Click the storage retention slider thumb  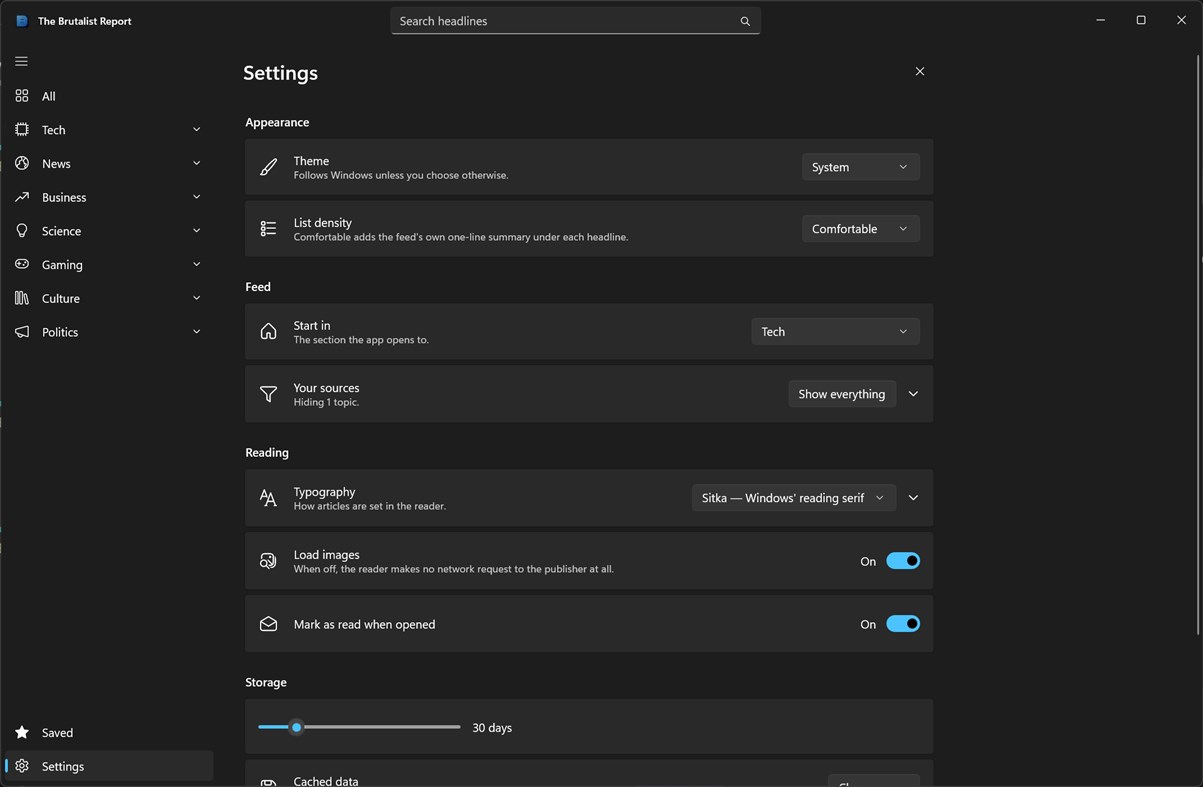coord(296,727)
